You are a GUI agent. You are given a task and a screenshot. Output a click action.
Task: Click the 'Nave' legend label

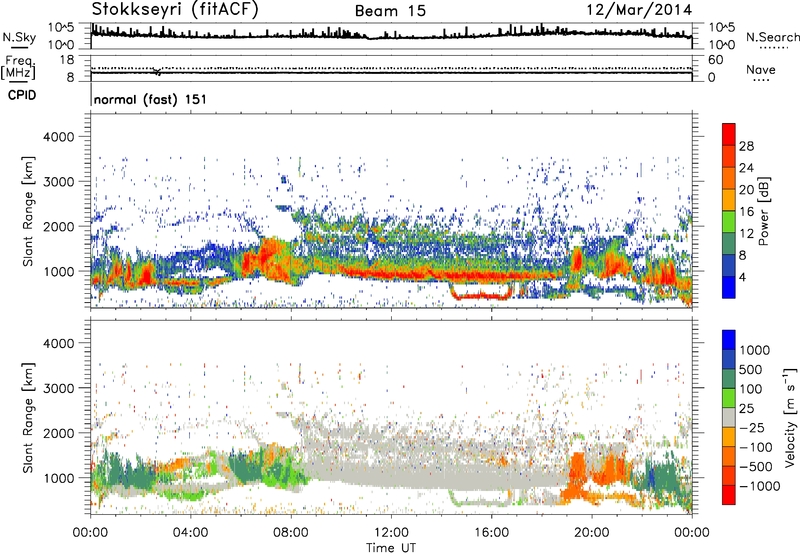761,70
